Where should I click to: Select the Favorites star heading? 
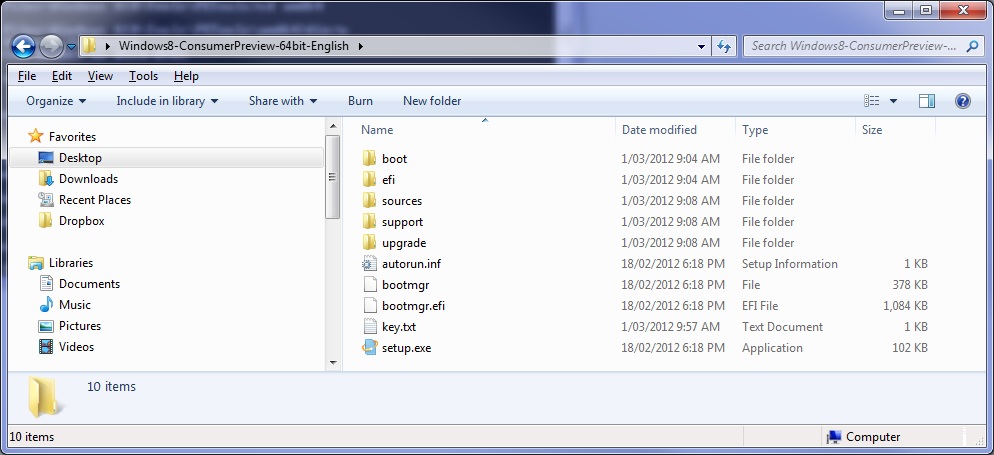62,136
